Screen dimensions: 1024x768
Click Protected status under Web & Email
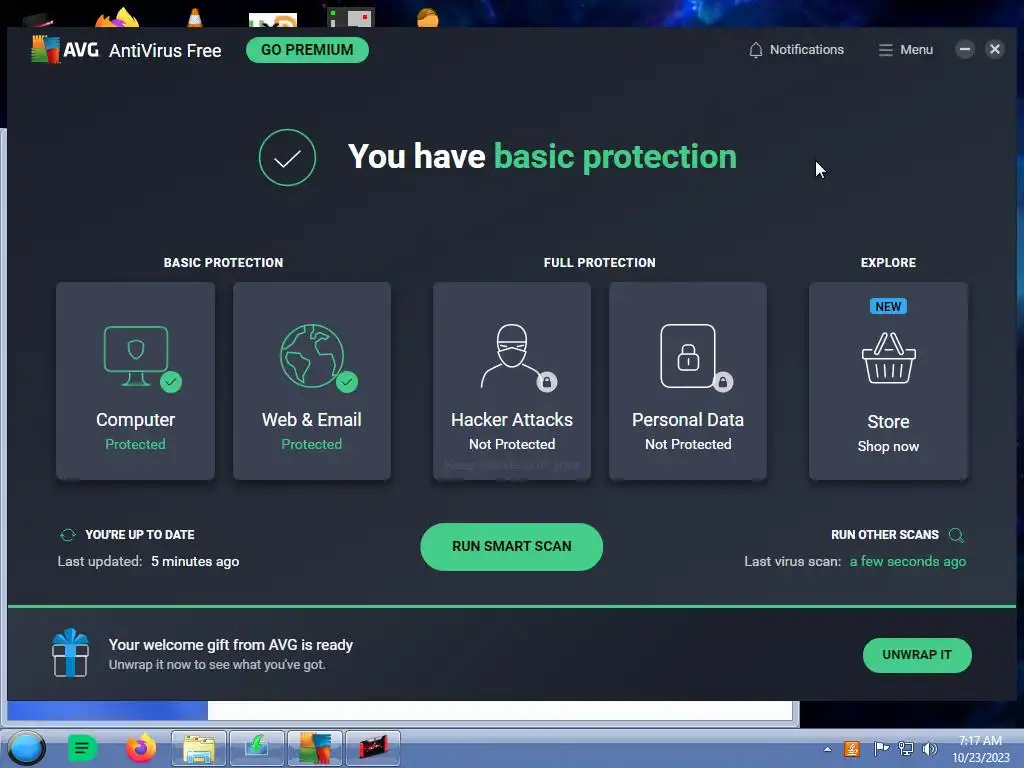[312, 444]
